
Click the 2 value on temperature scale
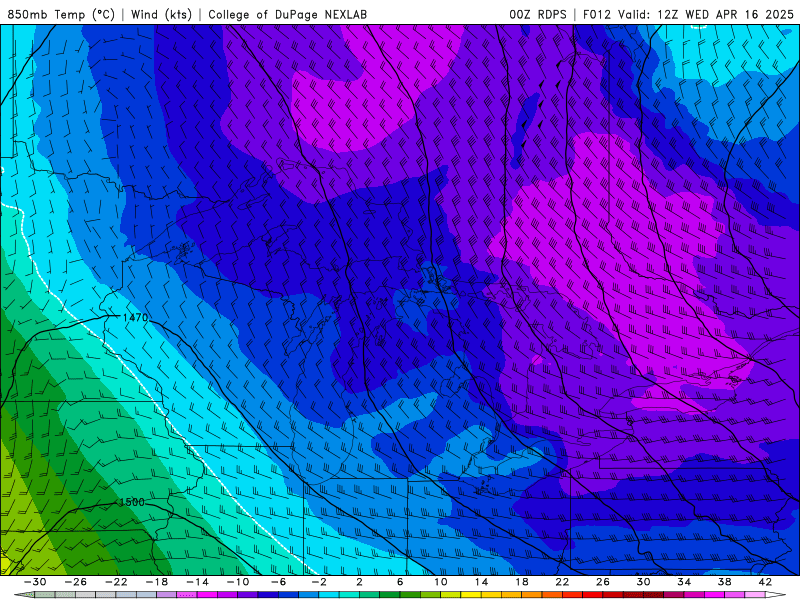[359, 582]
